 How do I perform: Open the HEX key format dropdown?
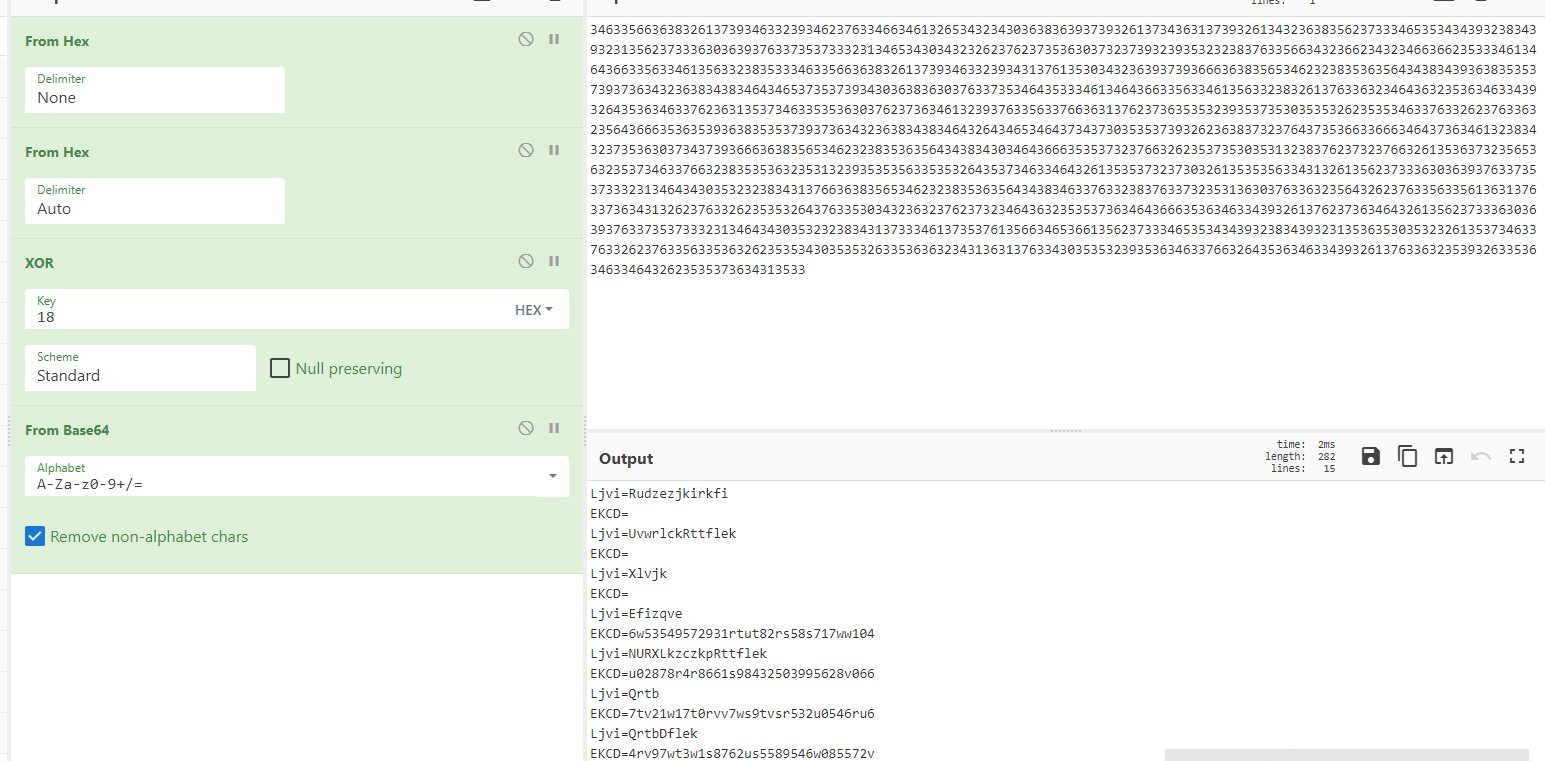tap(533, 310)
